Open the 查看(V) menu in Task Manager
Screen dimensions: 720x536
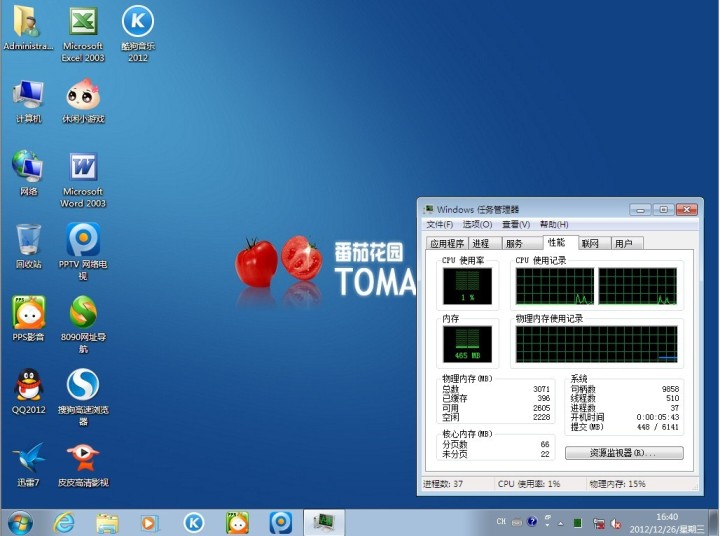[516, 225]
